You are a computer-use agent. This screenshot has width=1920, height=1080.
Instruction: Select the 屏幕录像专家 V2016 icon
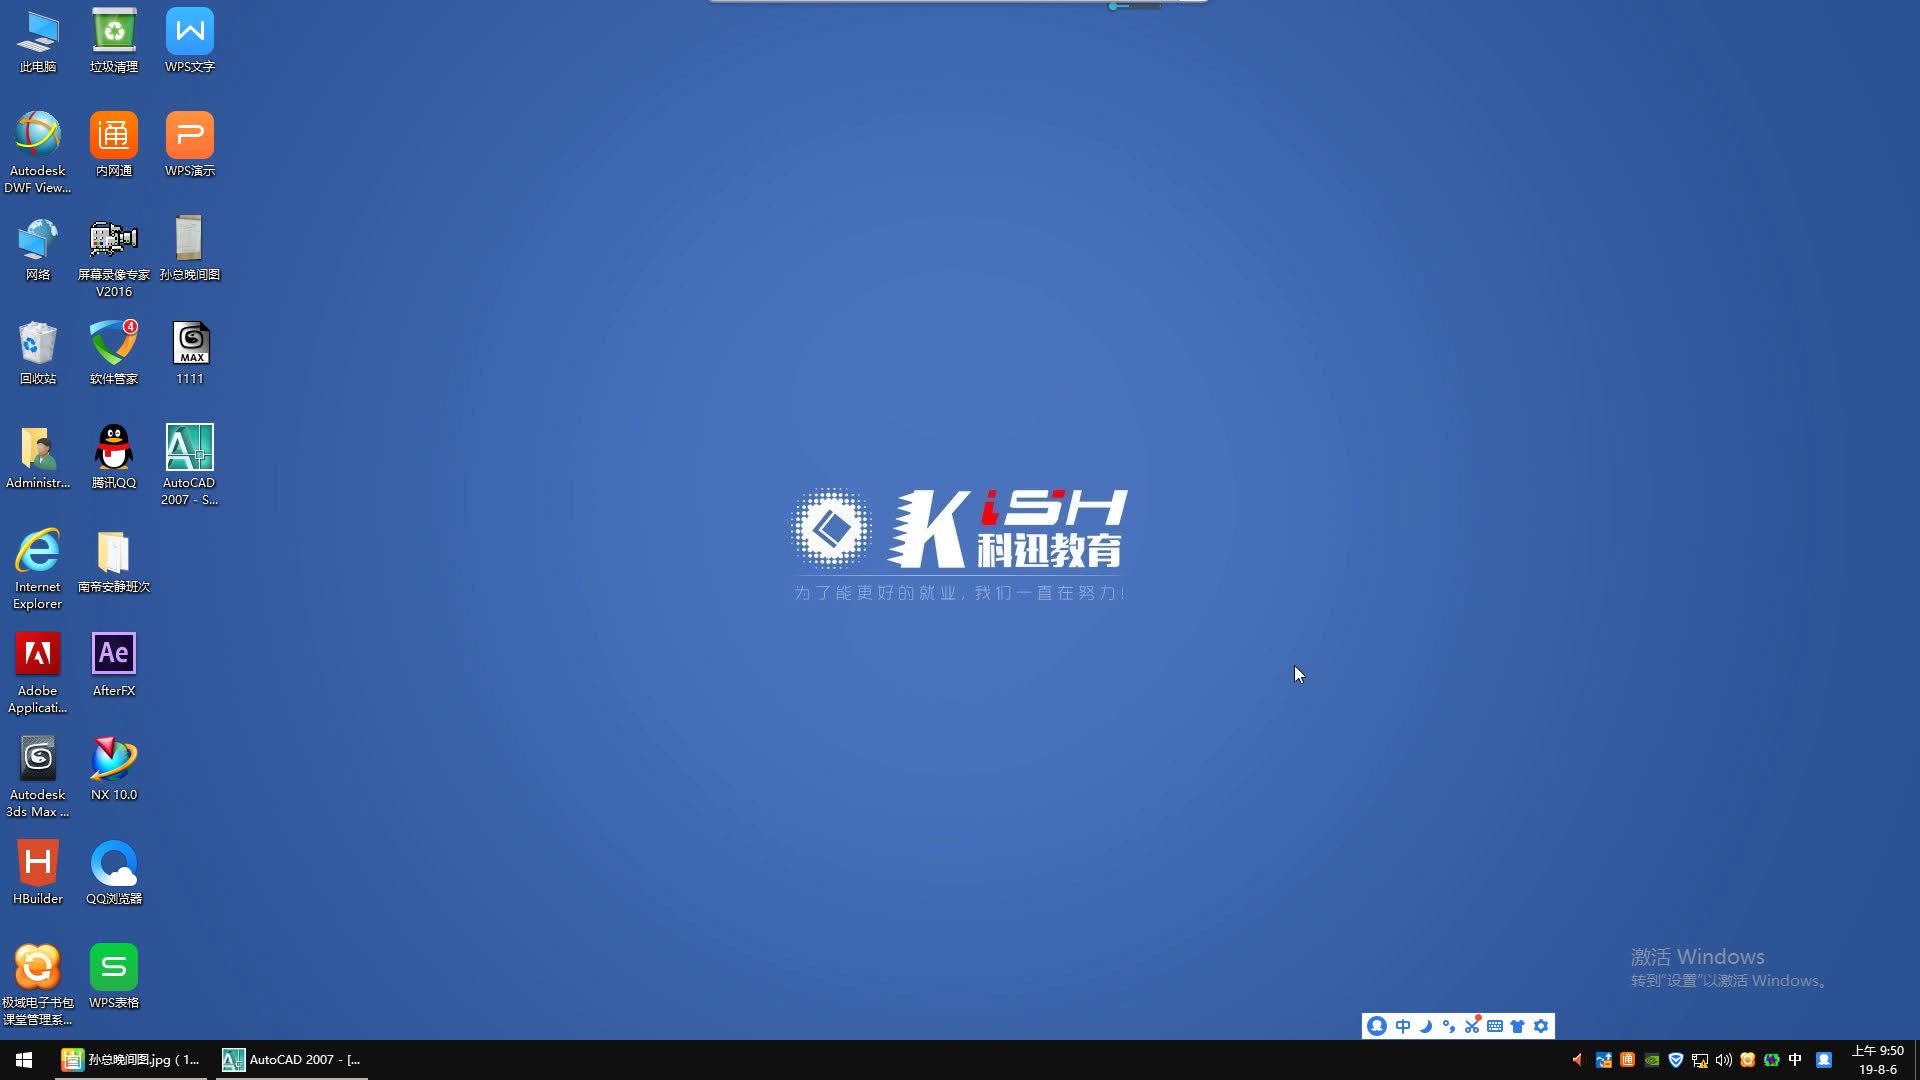pyautogui.click(x=114, y=257)
